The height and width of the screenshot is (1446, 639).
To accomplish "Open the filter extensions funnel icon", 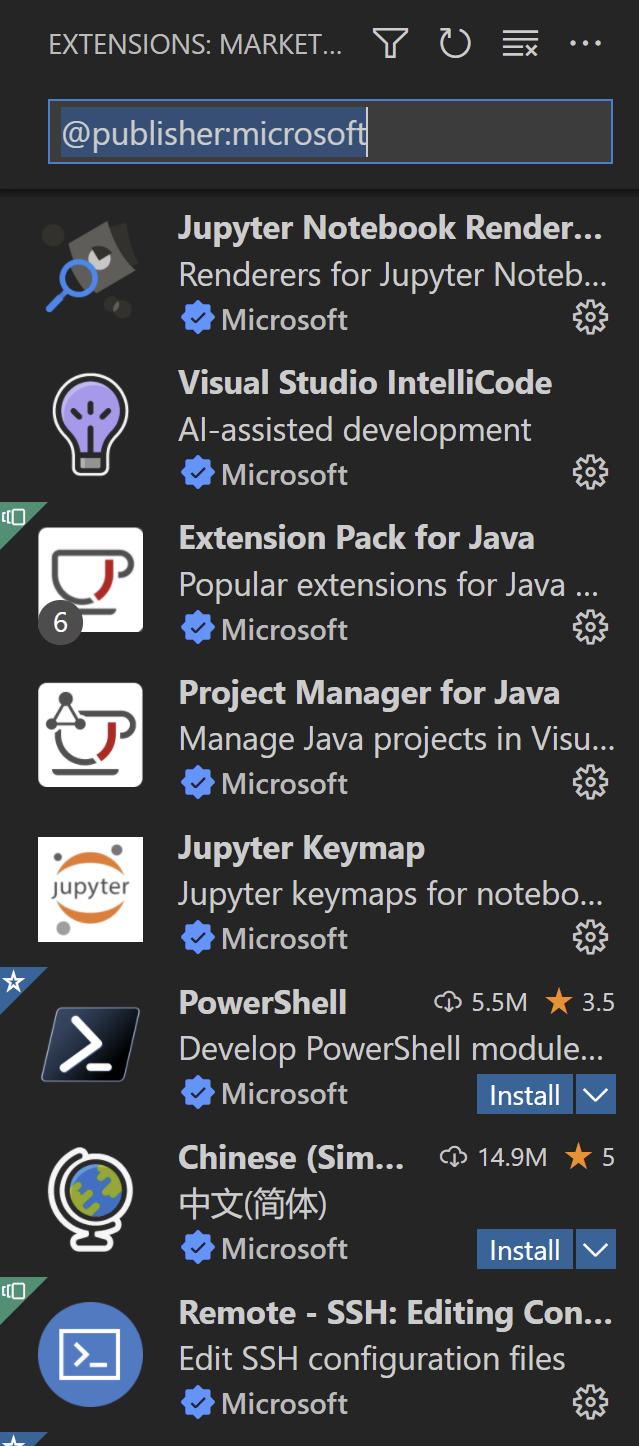I will pyautogui.click(x=390, y=44).
